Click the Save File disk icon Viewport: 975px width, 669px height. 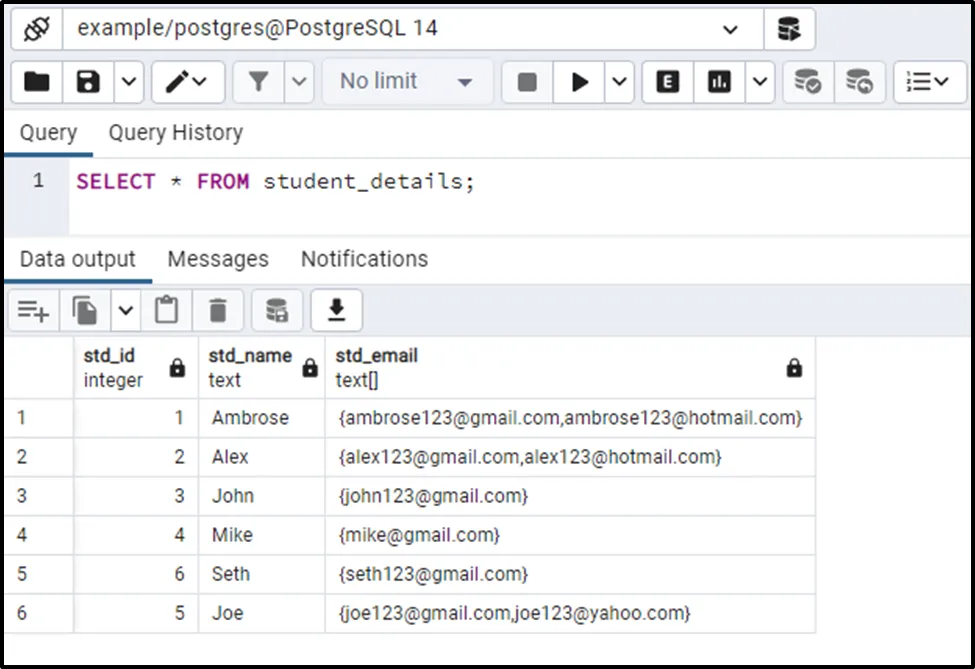89,82
